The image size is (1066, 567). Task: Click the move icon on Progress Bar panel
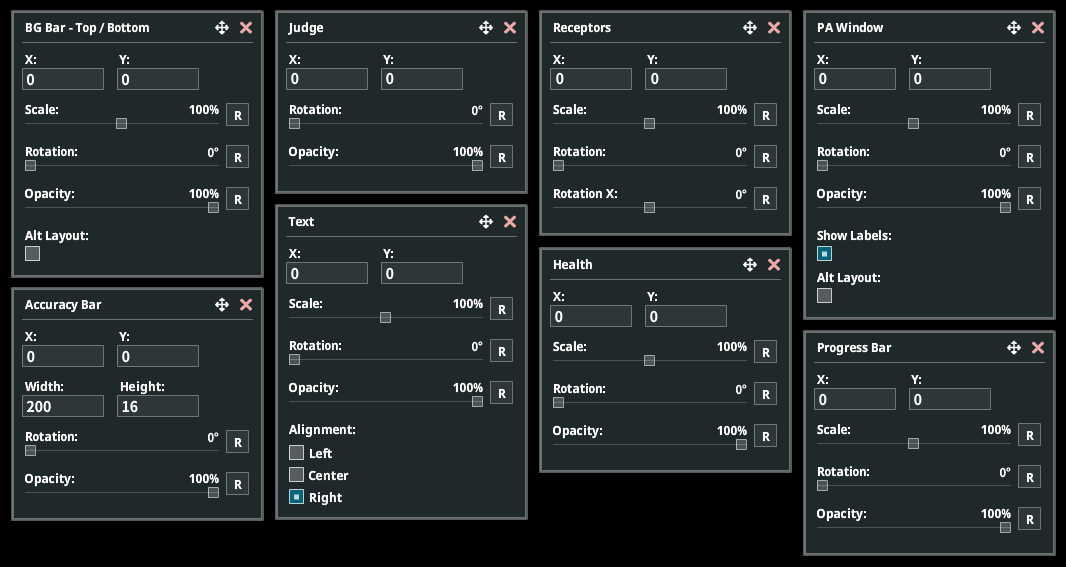pos(1014,348)
